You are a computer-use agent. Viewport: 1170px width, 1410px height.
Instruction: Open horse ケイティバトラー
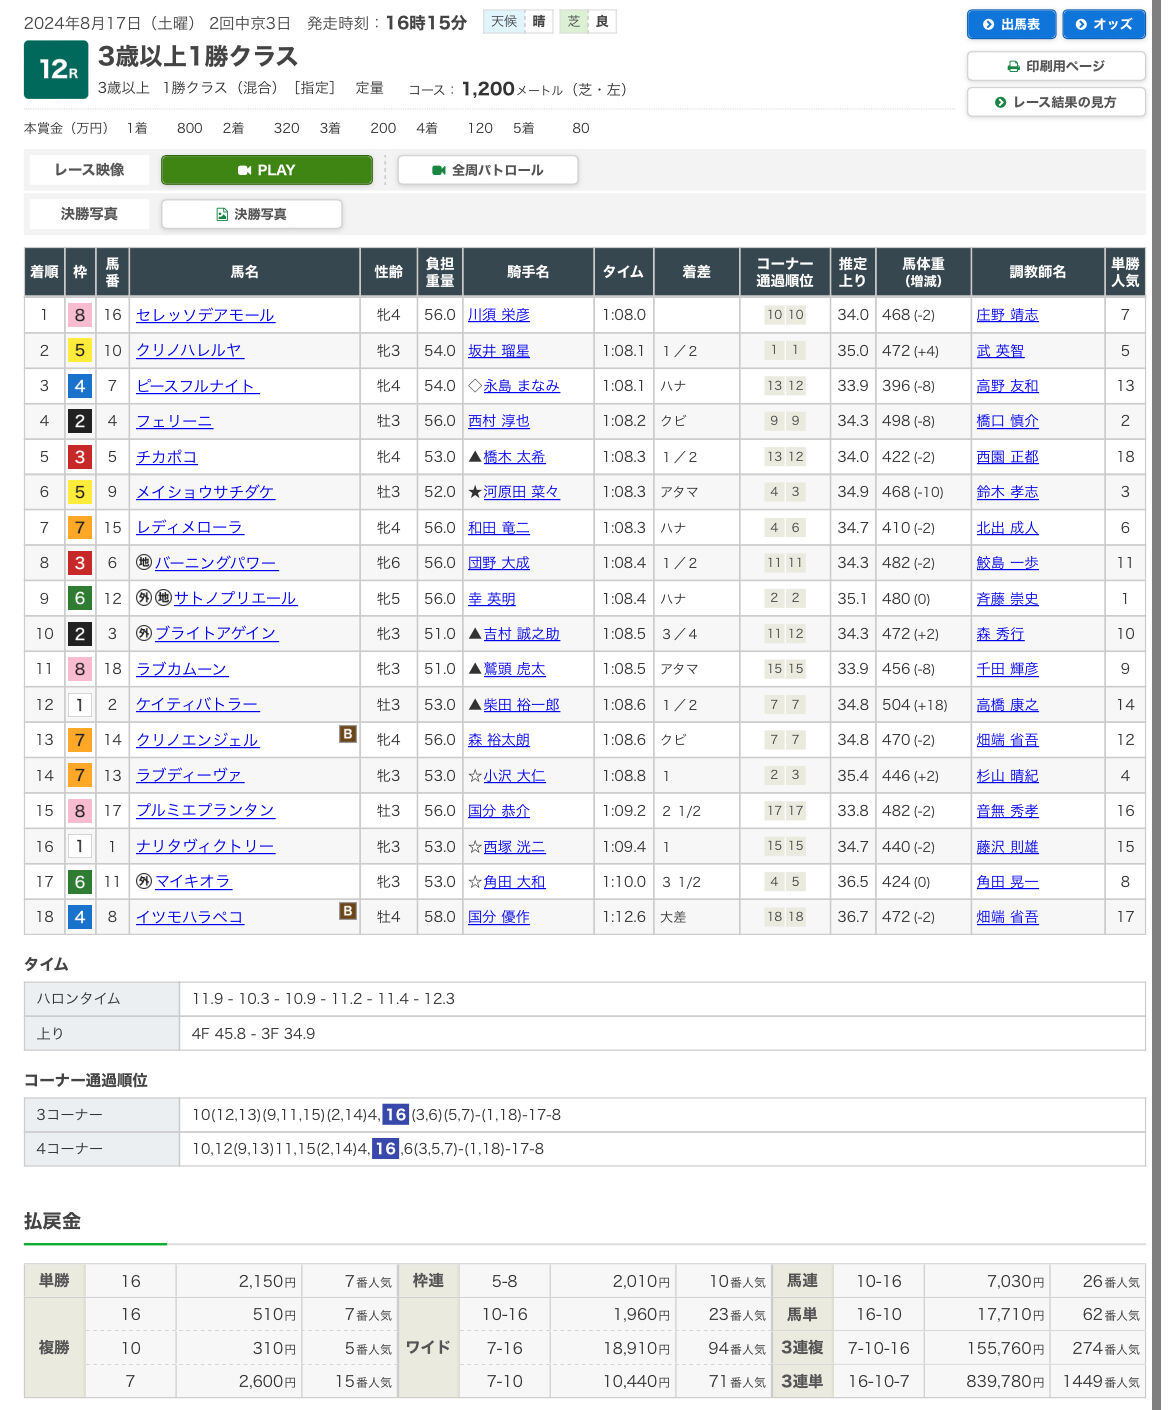[x=197, y=705]
